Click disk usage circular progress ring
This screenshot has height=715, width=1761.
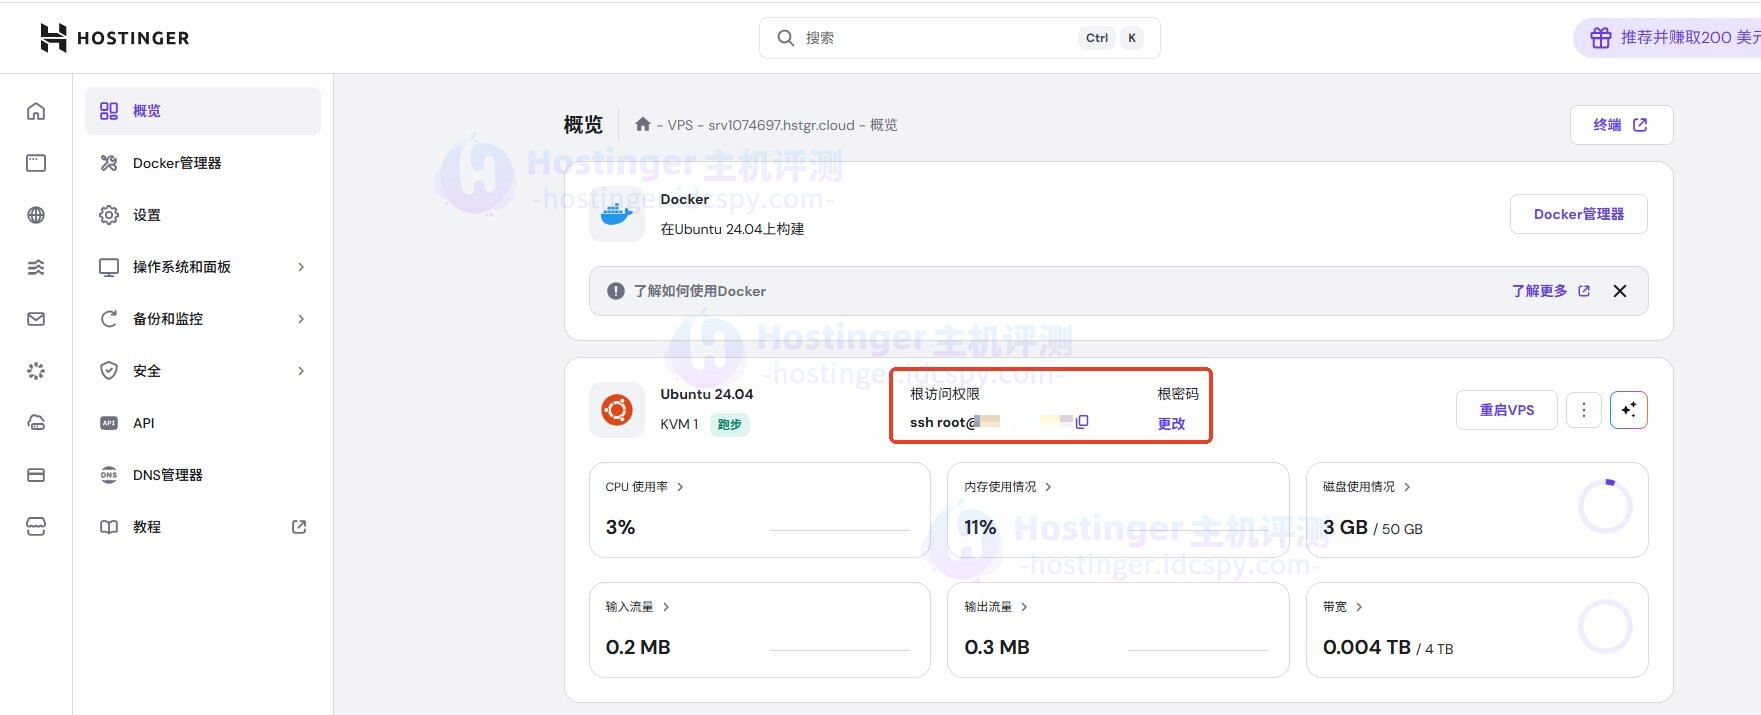pyautogui.click(x=1605, y=507)
